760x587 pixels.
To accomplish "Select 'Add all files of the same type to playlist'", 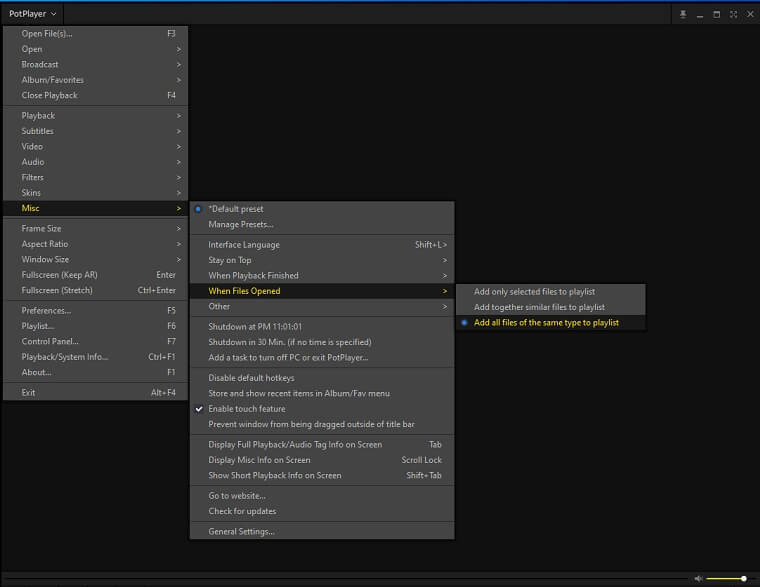I will (551, 323).
